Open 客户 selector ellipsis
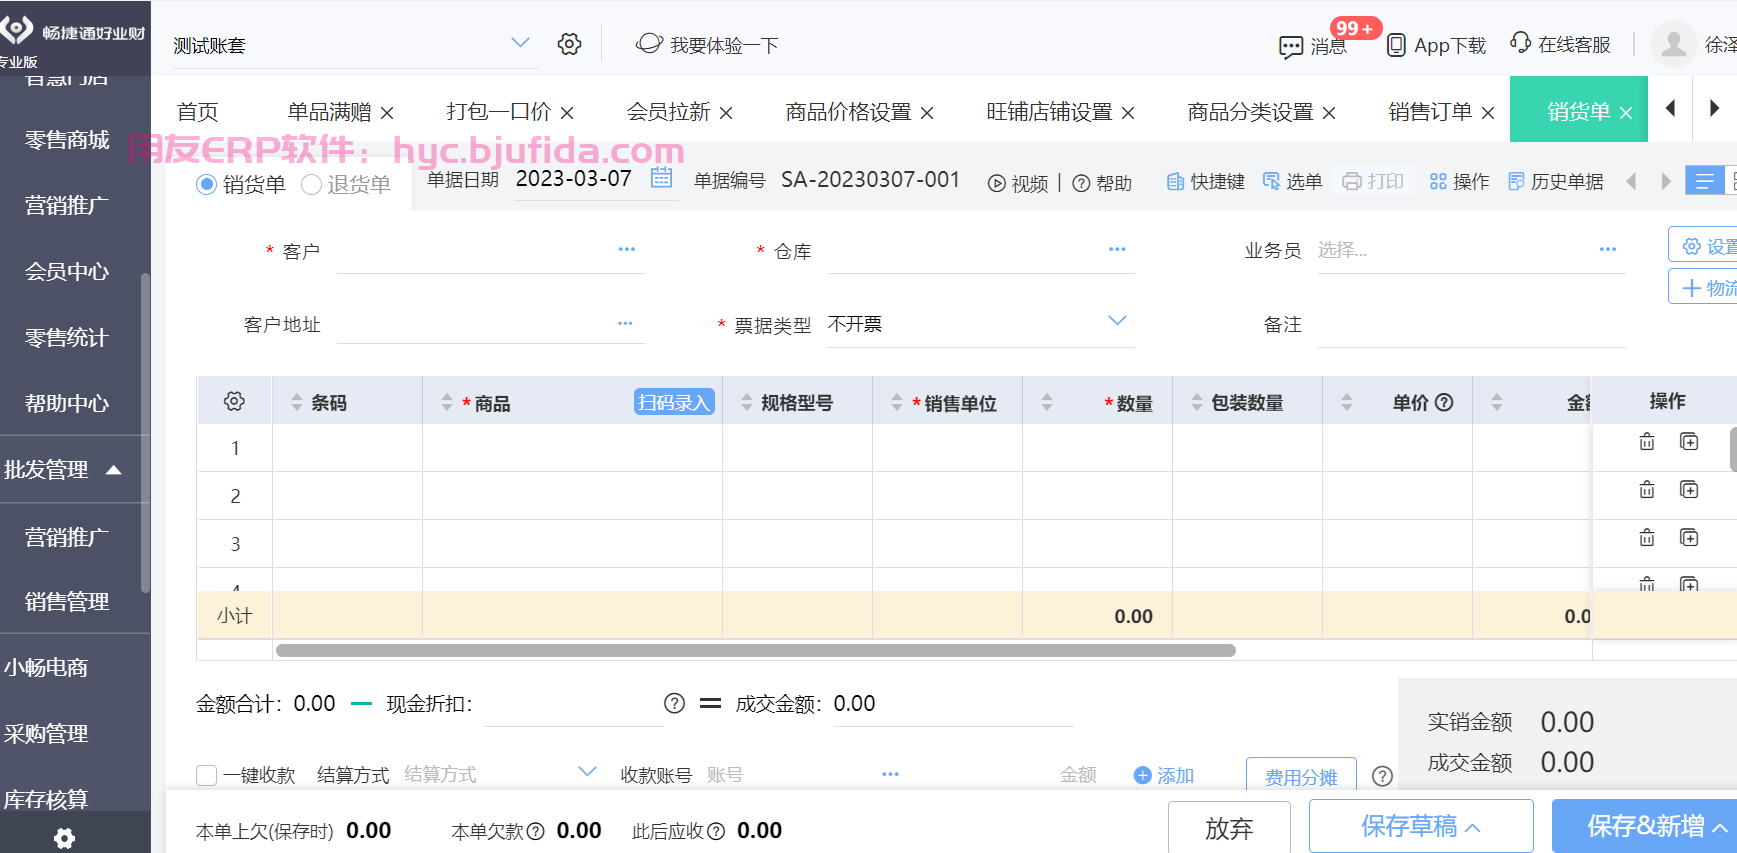This screenshot has width=1737, height=853. [627, 249]
